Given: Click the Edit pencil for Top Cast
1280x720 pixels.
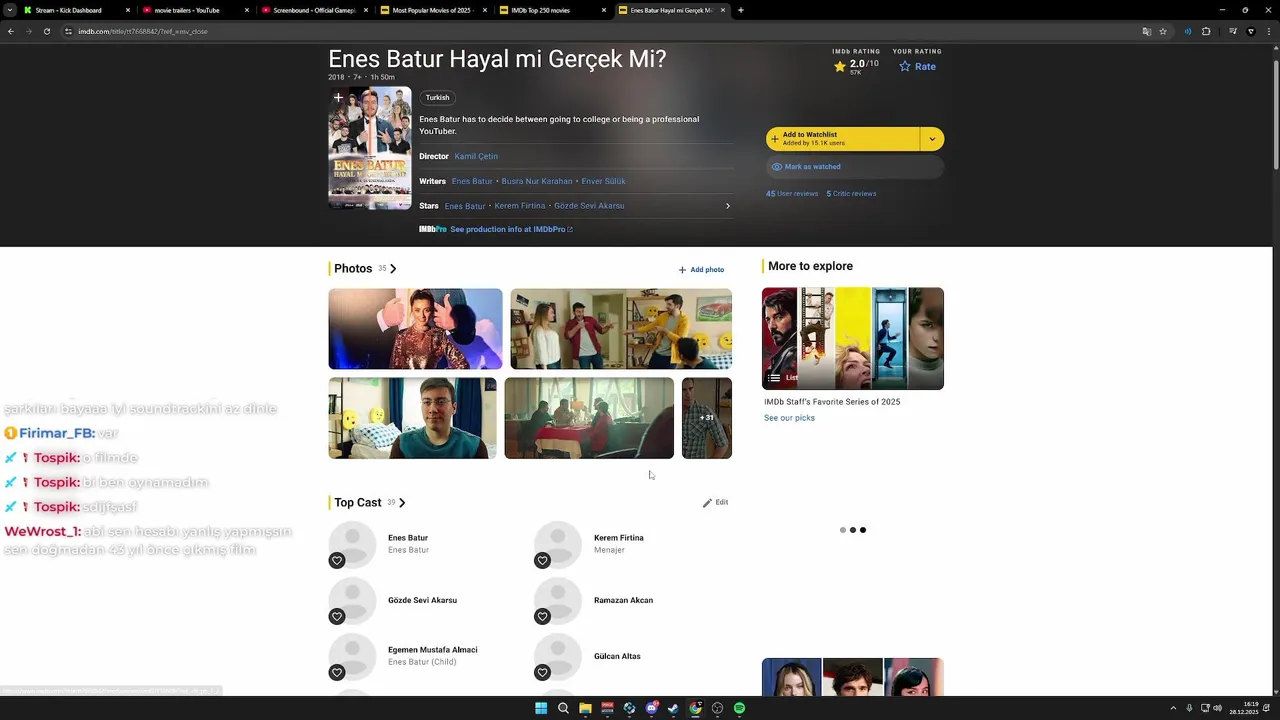Looking at the screenshot, I should pyautogui.click(x=715, y=503).
